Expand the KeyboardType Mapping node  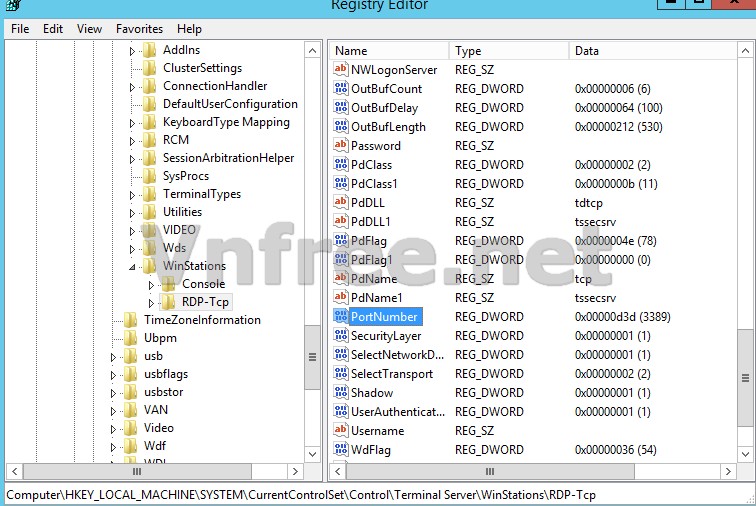point(132,123)
